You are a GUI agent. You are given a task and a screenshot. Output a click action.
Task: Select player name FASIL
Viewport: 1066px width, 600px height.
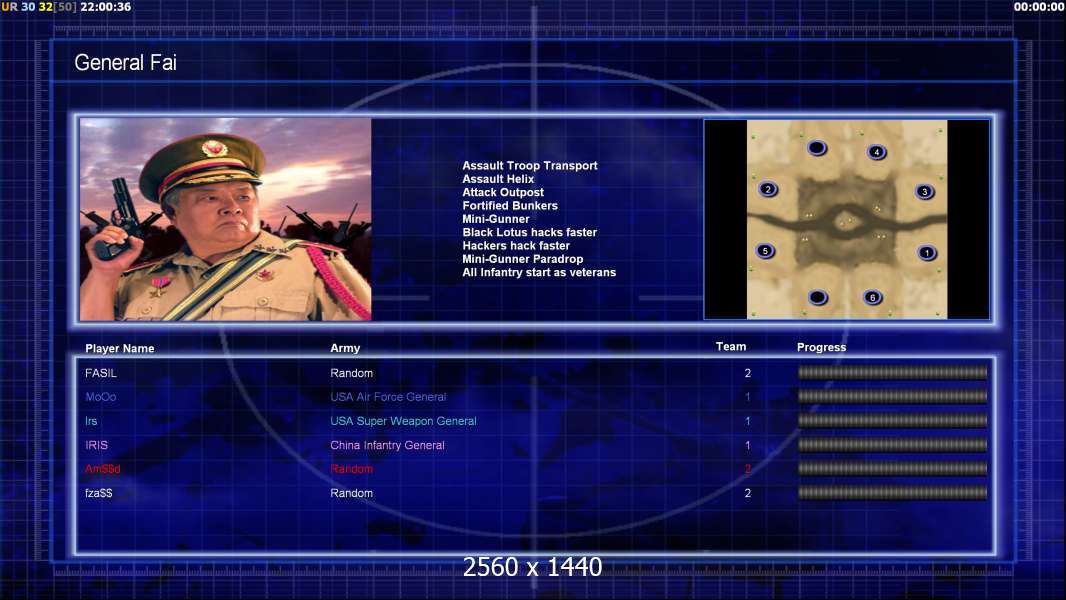pos(101,373)
